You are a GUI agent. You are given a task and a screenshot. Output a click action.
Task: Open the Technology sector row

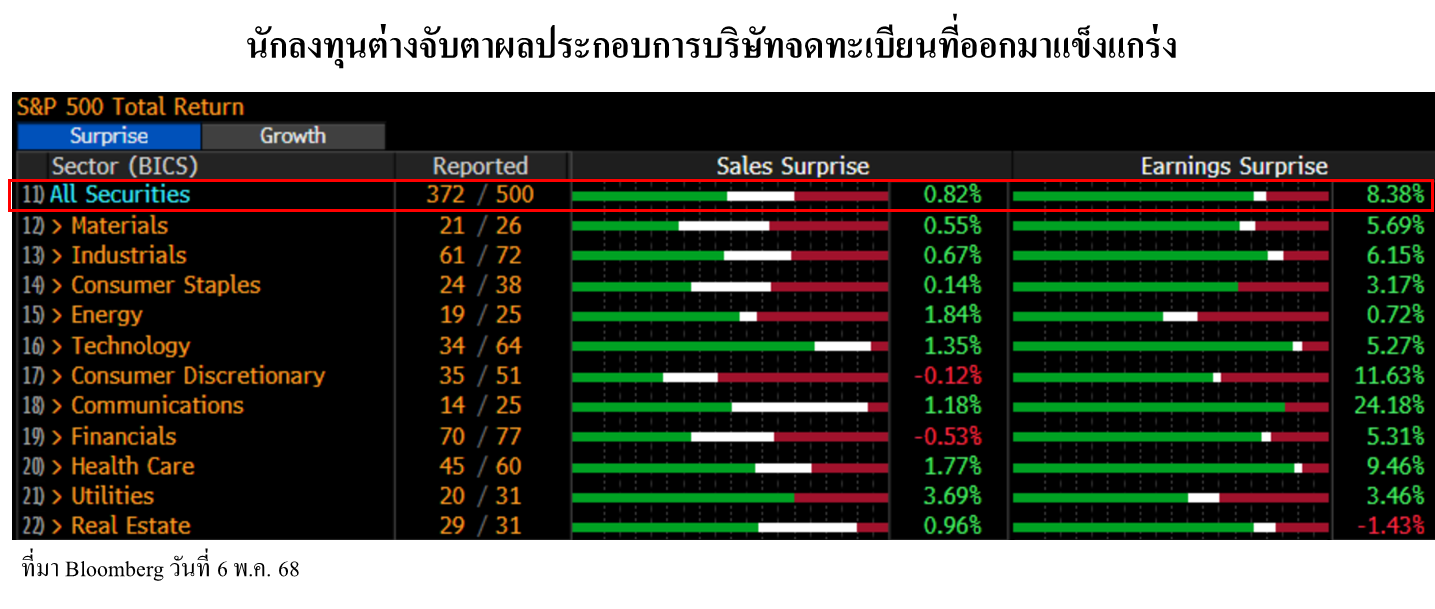click(130, 346)
